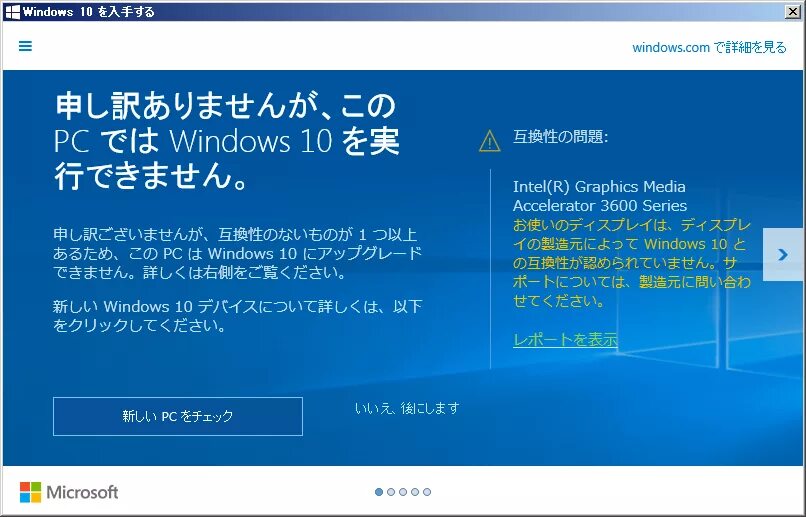806x517 pixels.
Task: Choose いいえ、後にします
Action: 407,409
